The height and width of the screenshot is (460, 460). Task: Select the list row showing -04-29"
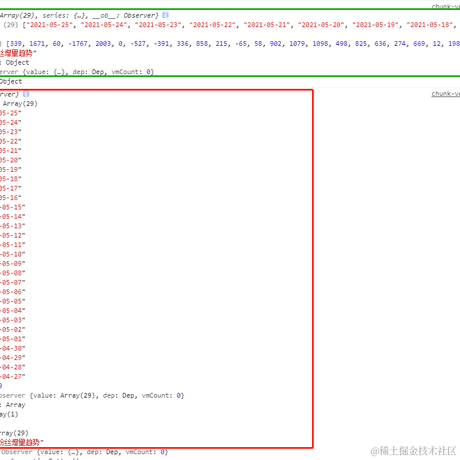click(13, 358)
